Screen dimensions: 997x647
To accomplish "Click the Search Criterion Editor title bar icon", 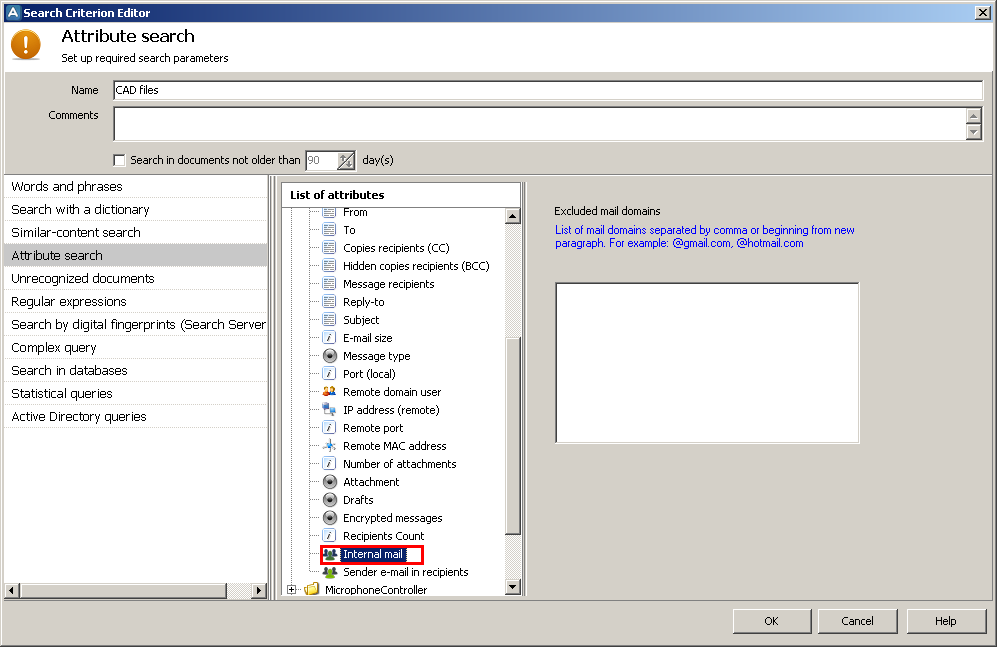I will pos(13,12).
